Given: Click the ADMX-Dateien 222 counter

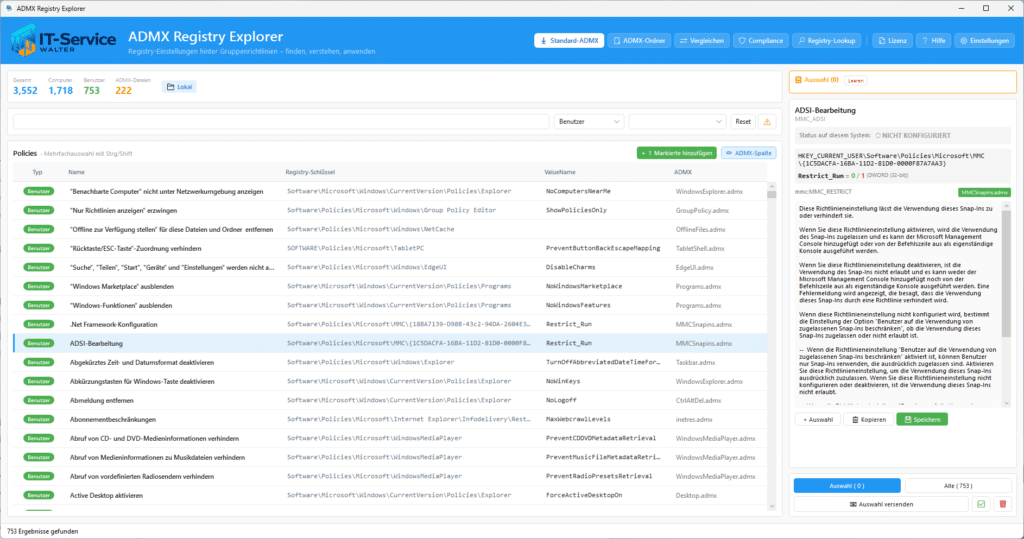Looking at the screenshot, I should pyautogui.click(x=133, y=86).
